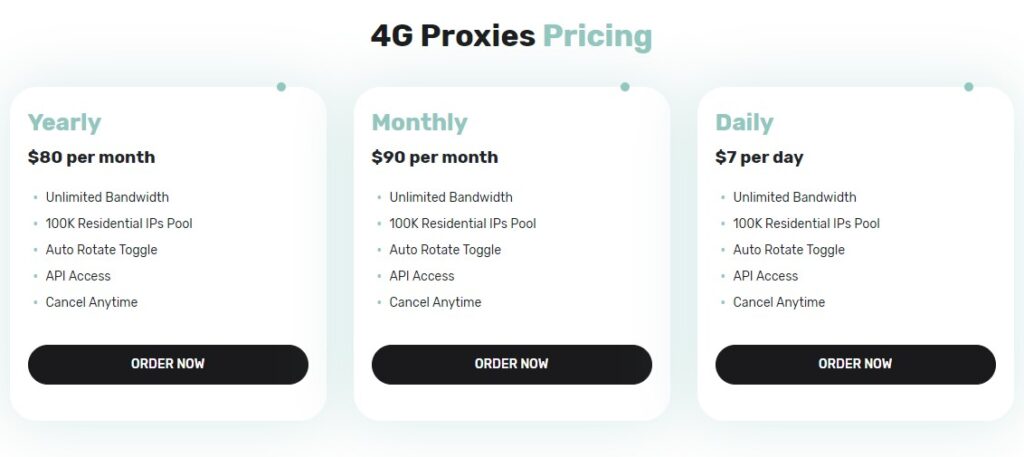
Task: Click Cancel Anytime in the Daily card
Action: 779,302
